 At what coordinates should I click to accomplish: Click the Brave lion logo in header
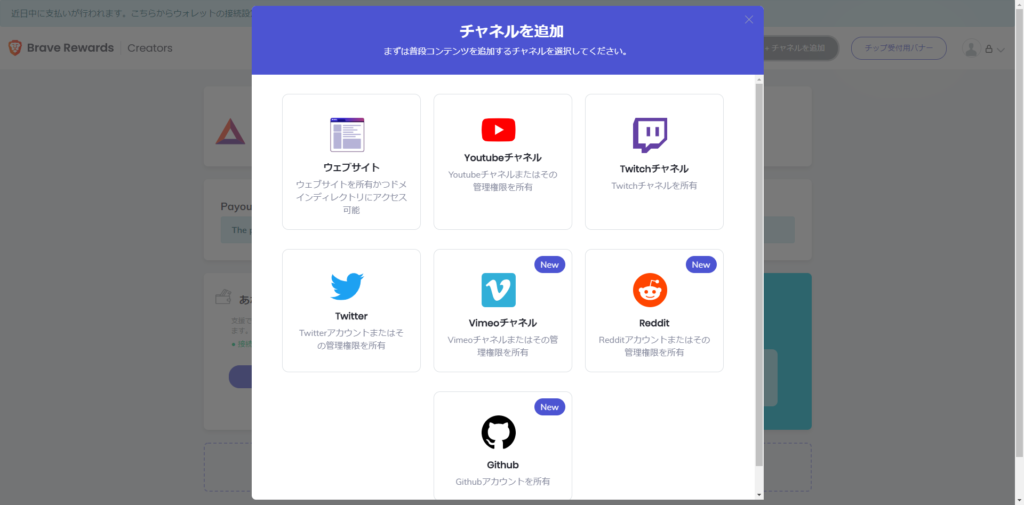click(15, 48)
